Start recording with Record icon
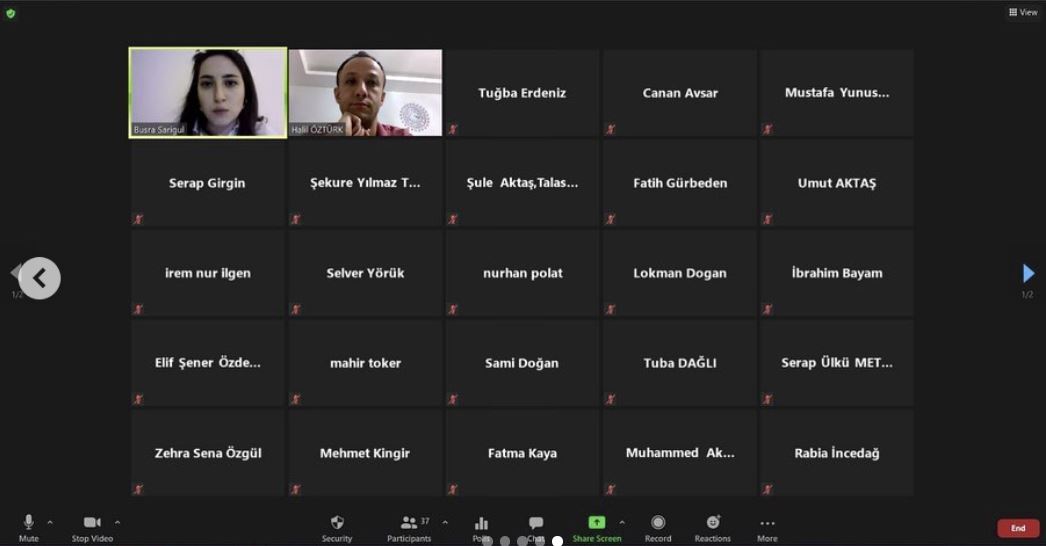 click(x=658, y=523)
